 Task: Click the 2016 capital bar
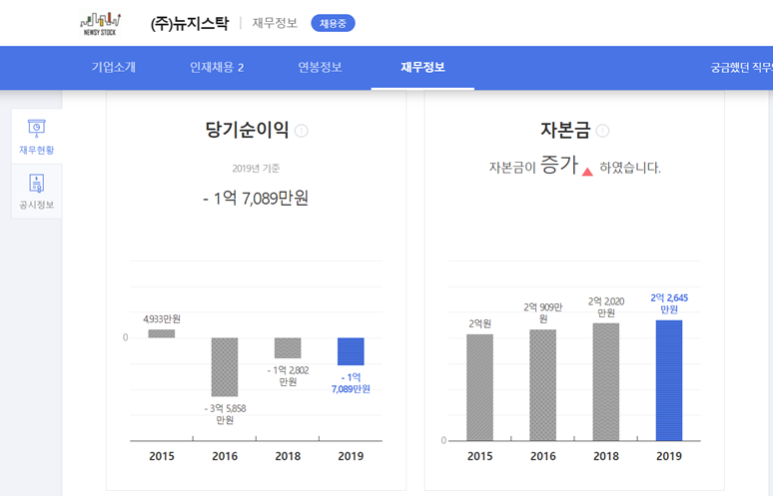(x=542, y=385)
